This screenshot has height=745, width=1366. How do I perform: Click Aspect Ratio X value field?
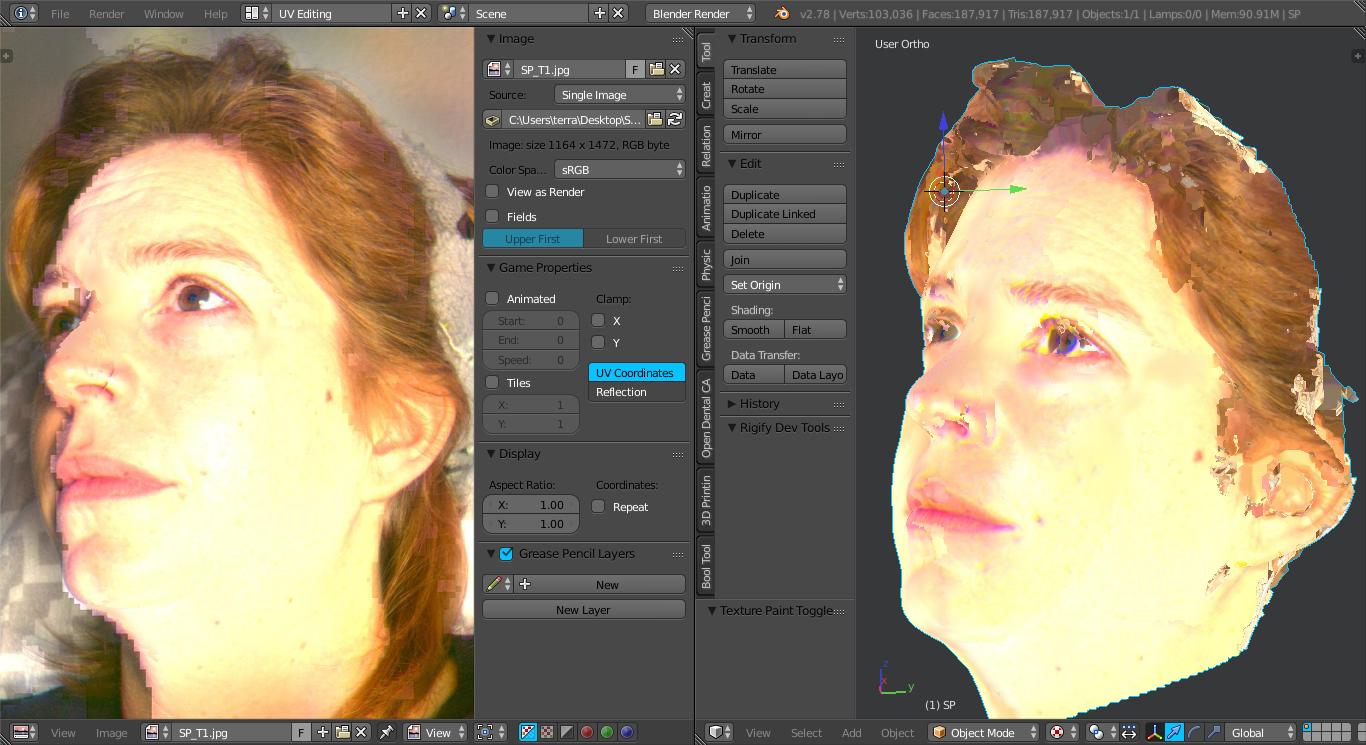(531, 504)
